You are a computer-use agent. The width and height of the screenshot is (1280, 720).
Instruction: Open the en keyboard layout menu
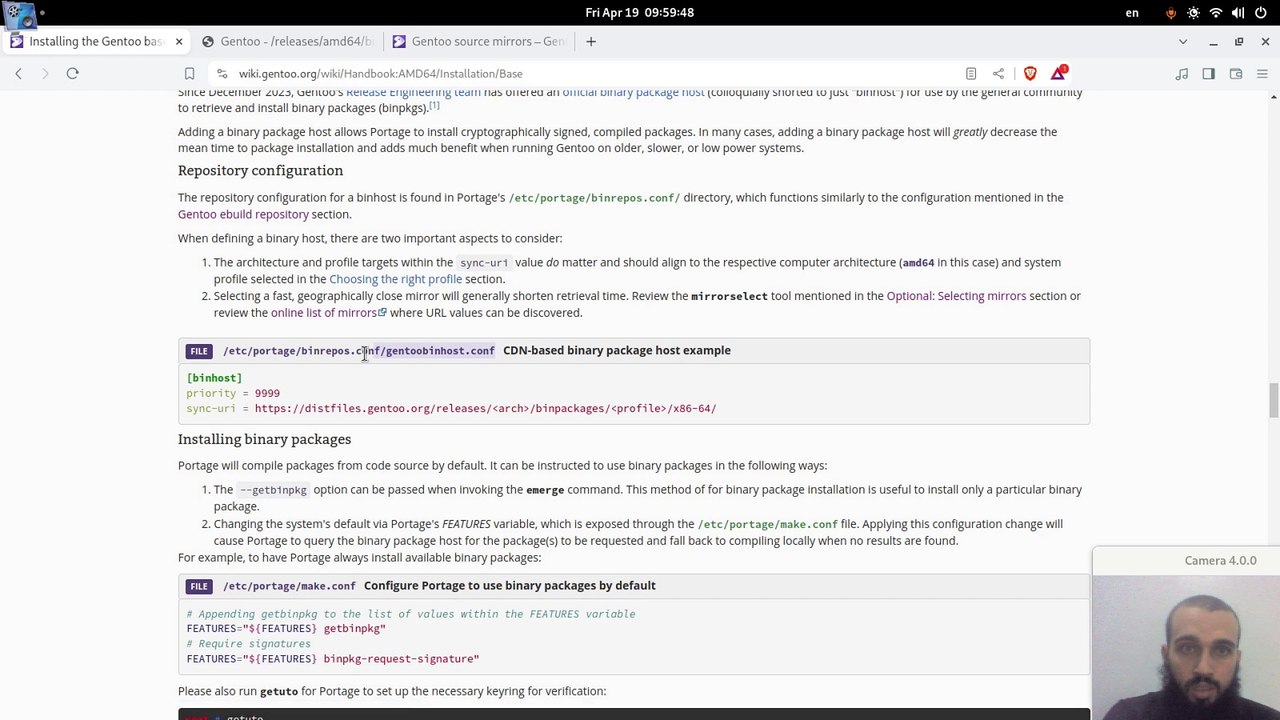pyautogui.click(x=1132, y=13)
